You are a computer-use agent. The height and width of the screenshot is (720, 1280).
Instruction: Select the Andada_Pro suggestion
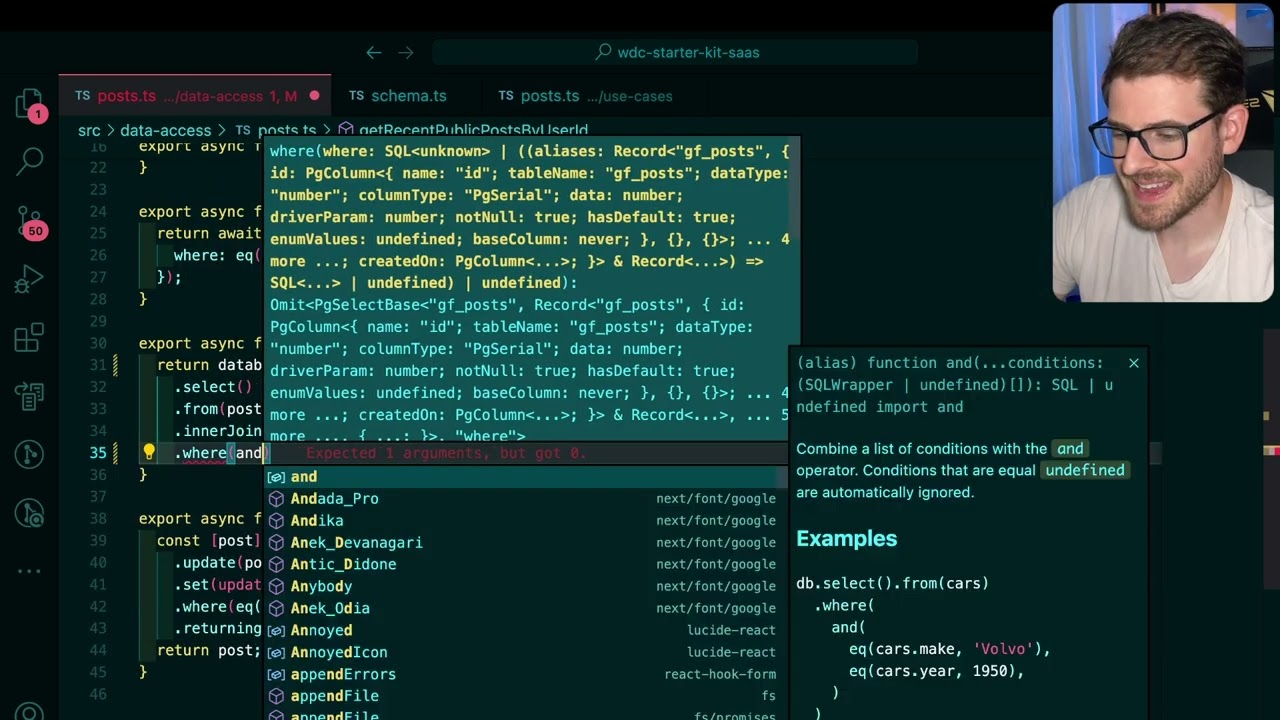527,499
